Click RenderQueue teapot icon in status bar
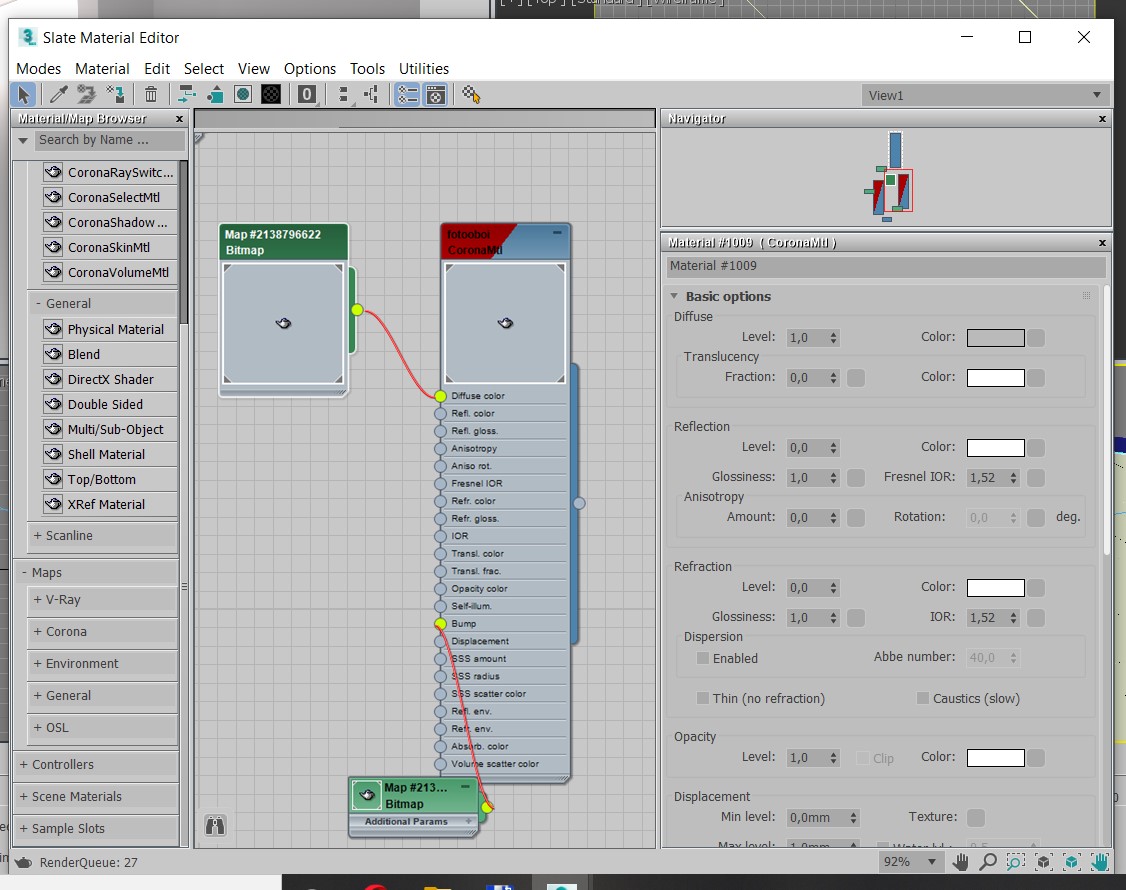The width and height of the screenshot is (1126, 890). [x=23, y=862]
